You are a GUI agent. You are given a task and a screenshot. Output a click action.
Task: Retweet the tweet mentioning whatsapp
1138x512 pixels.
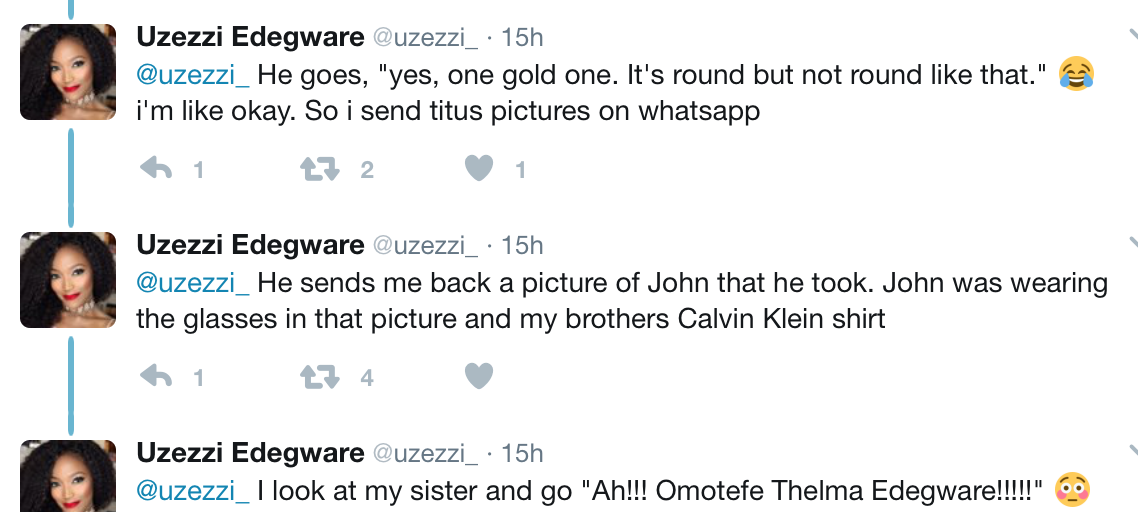tap(320, 170)
